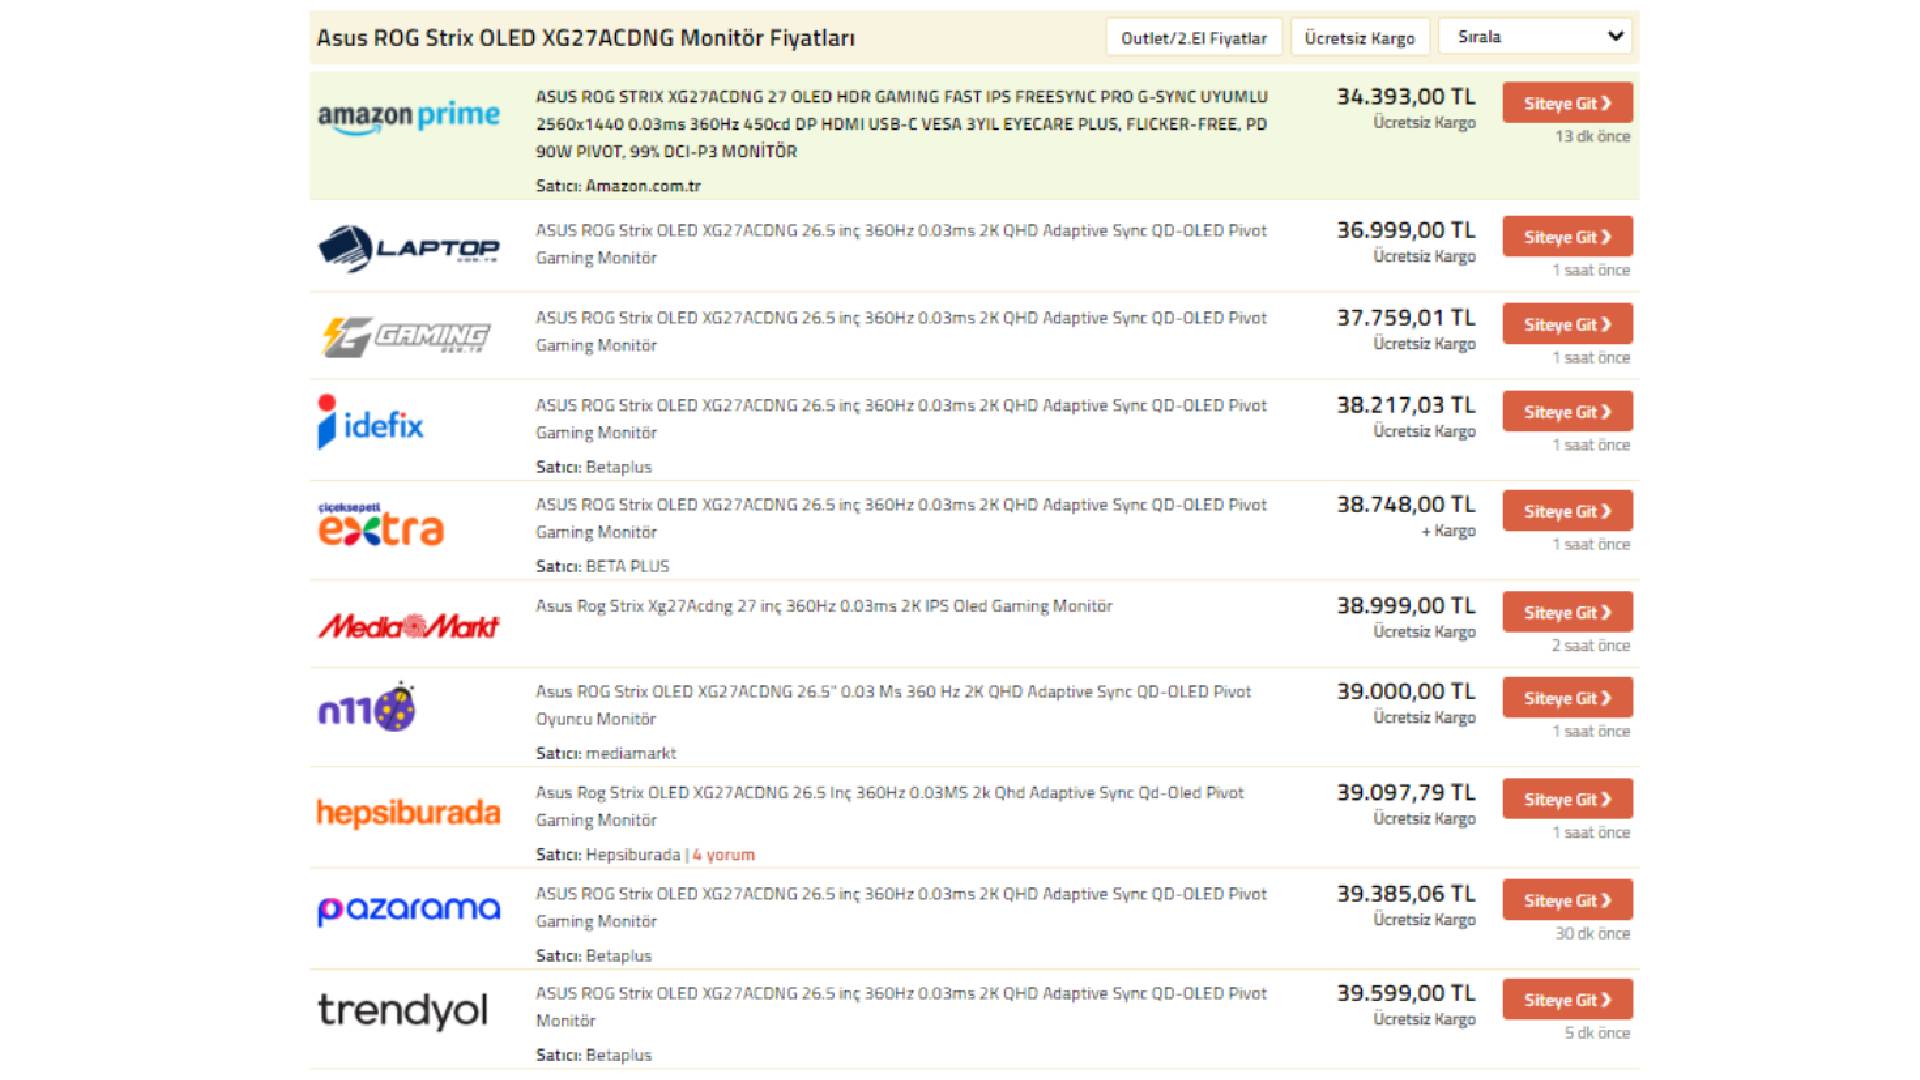Click Siteye Git for idefix offer

(1567, 411)
